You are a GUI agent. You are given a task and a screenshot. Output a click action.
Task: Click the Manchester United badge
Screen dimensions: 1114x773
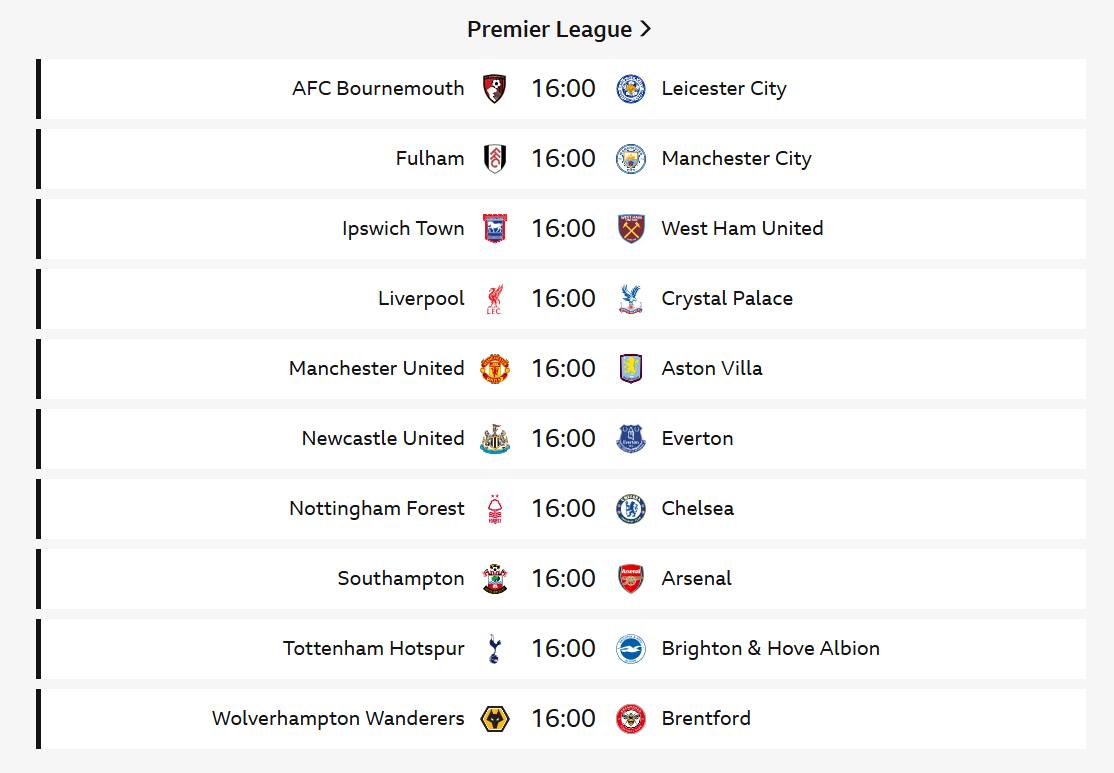pyautogui.click(x=494, y=368)
